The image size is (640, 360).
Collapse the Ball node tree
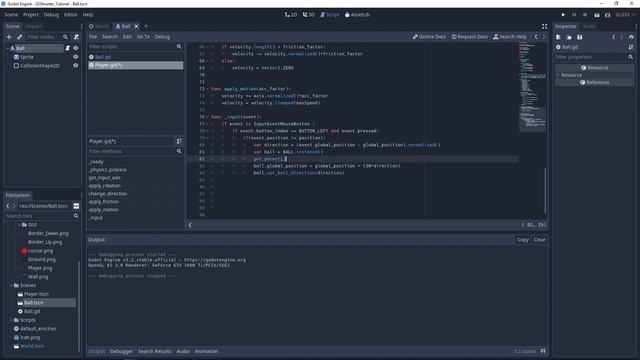pyautogui.click(x=7, y=48)
